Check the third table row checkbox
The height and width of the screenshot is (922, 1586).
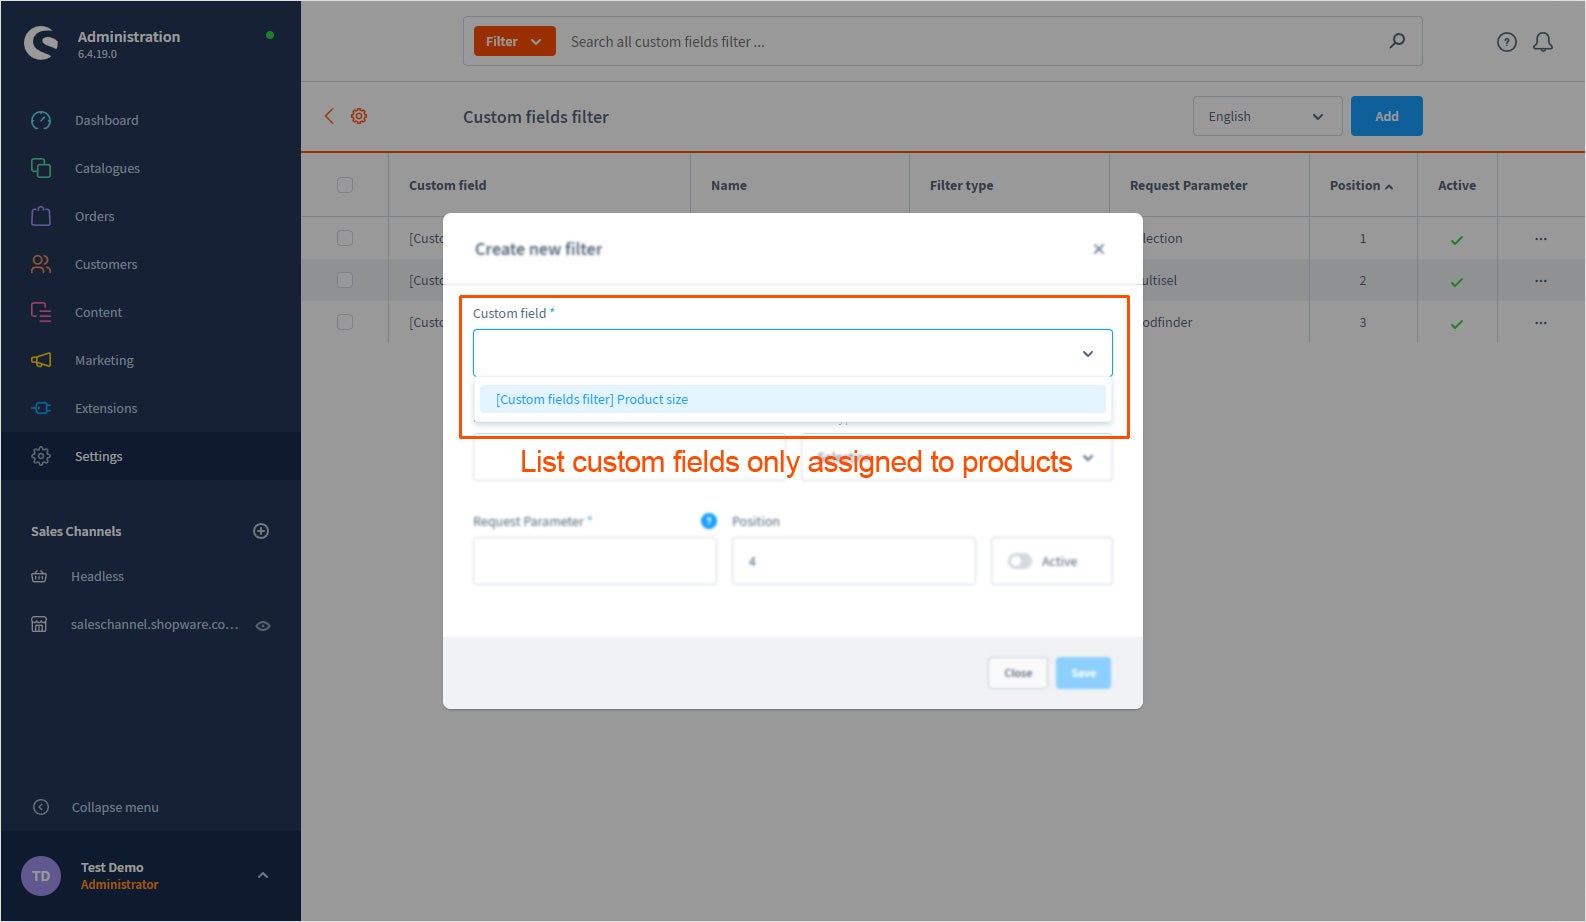click(x=345, y=322)
